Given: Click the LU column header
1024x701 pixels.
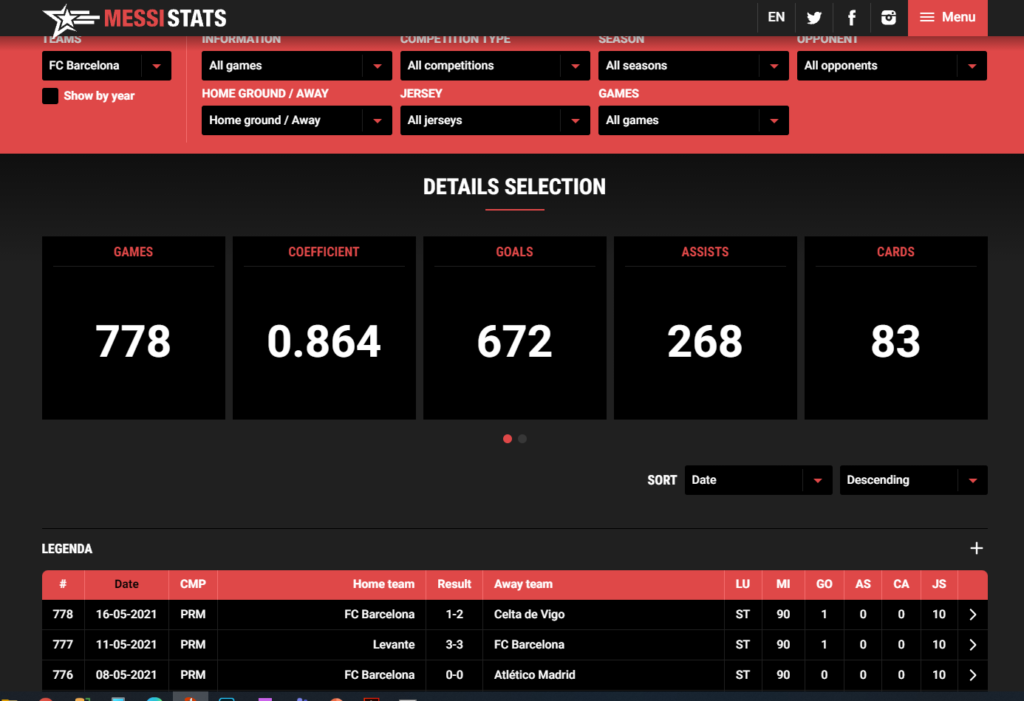Looking at the screenshot, I should (x=743, y=585).
